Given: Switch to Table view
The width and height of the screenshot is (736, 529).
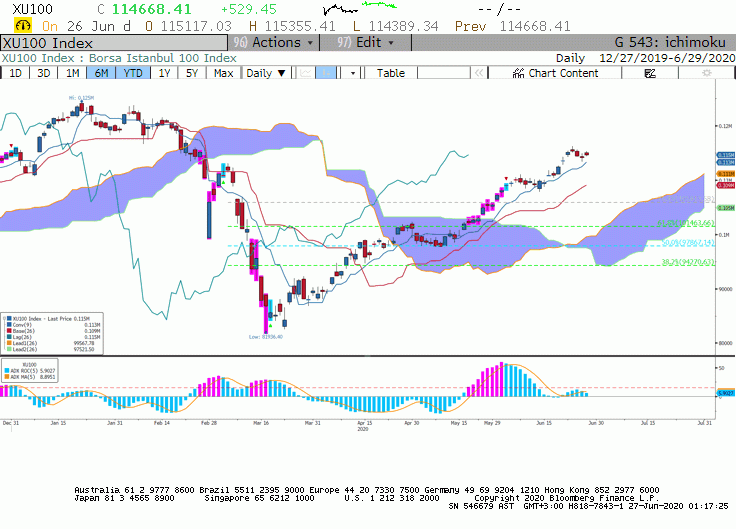Looking at the screenshot, I should [x=391, y=73].
